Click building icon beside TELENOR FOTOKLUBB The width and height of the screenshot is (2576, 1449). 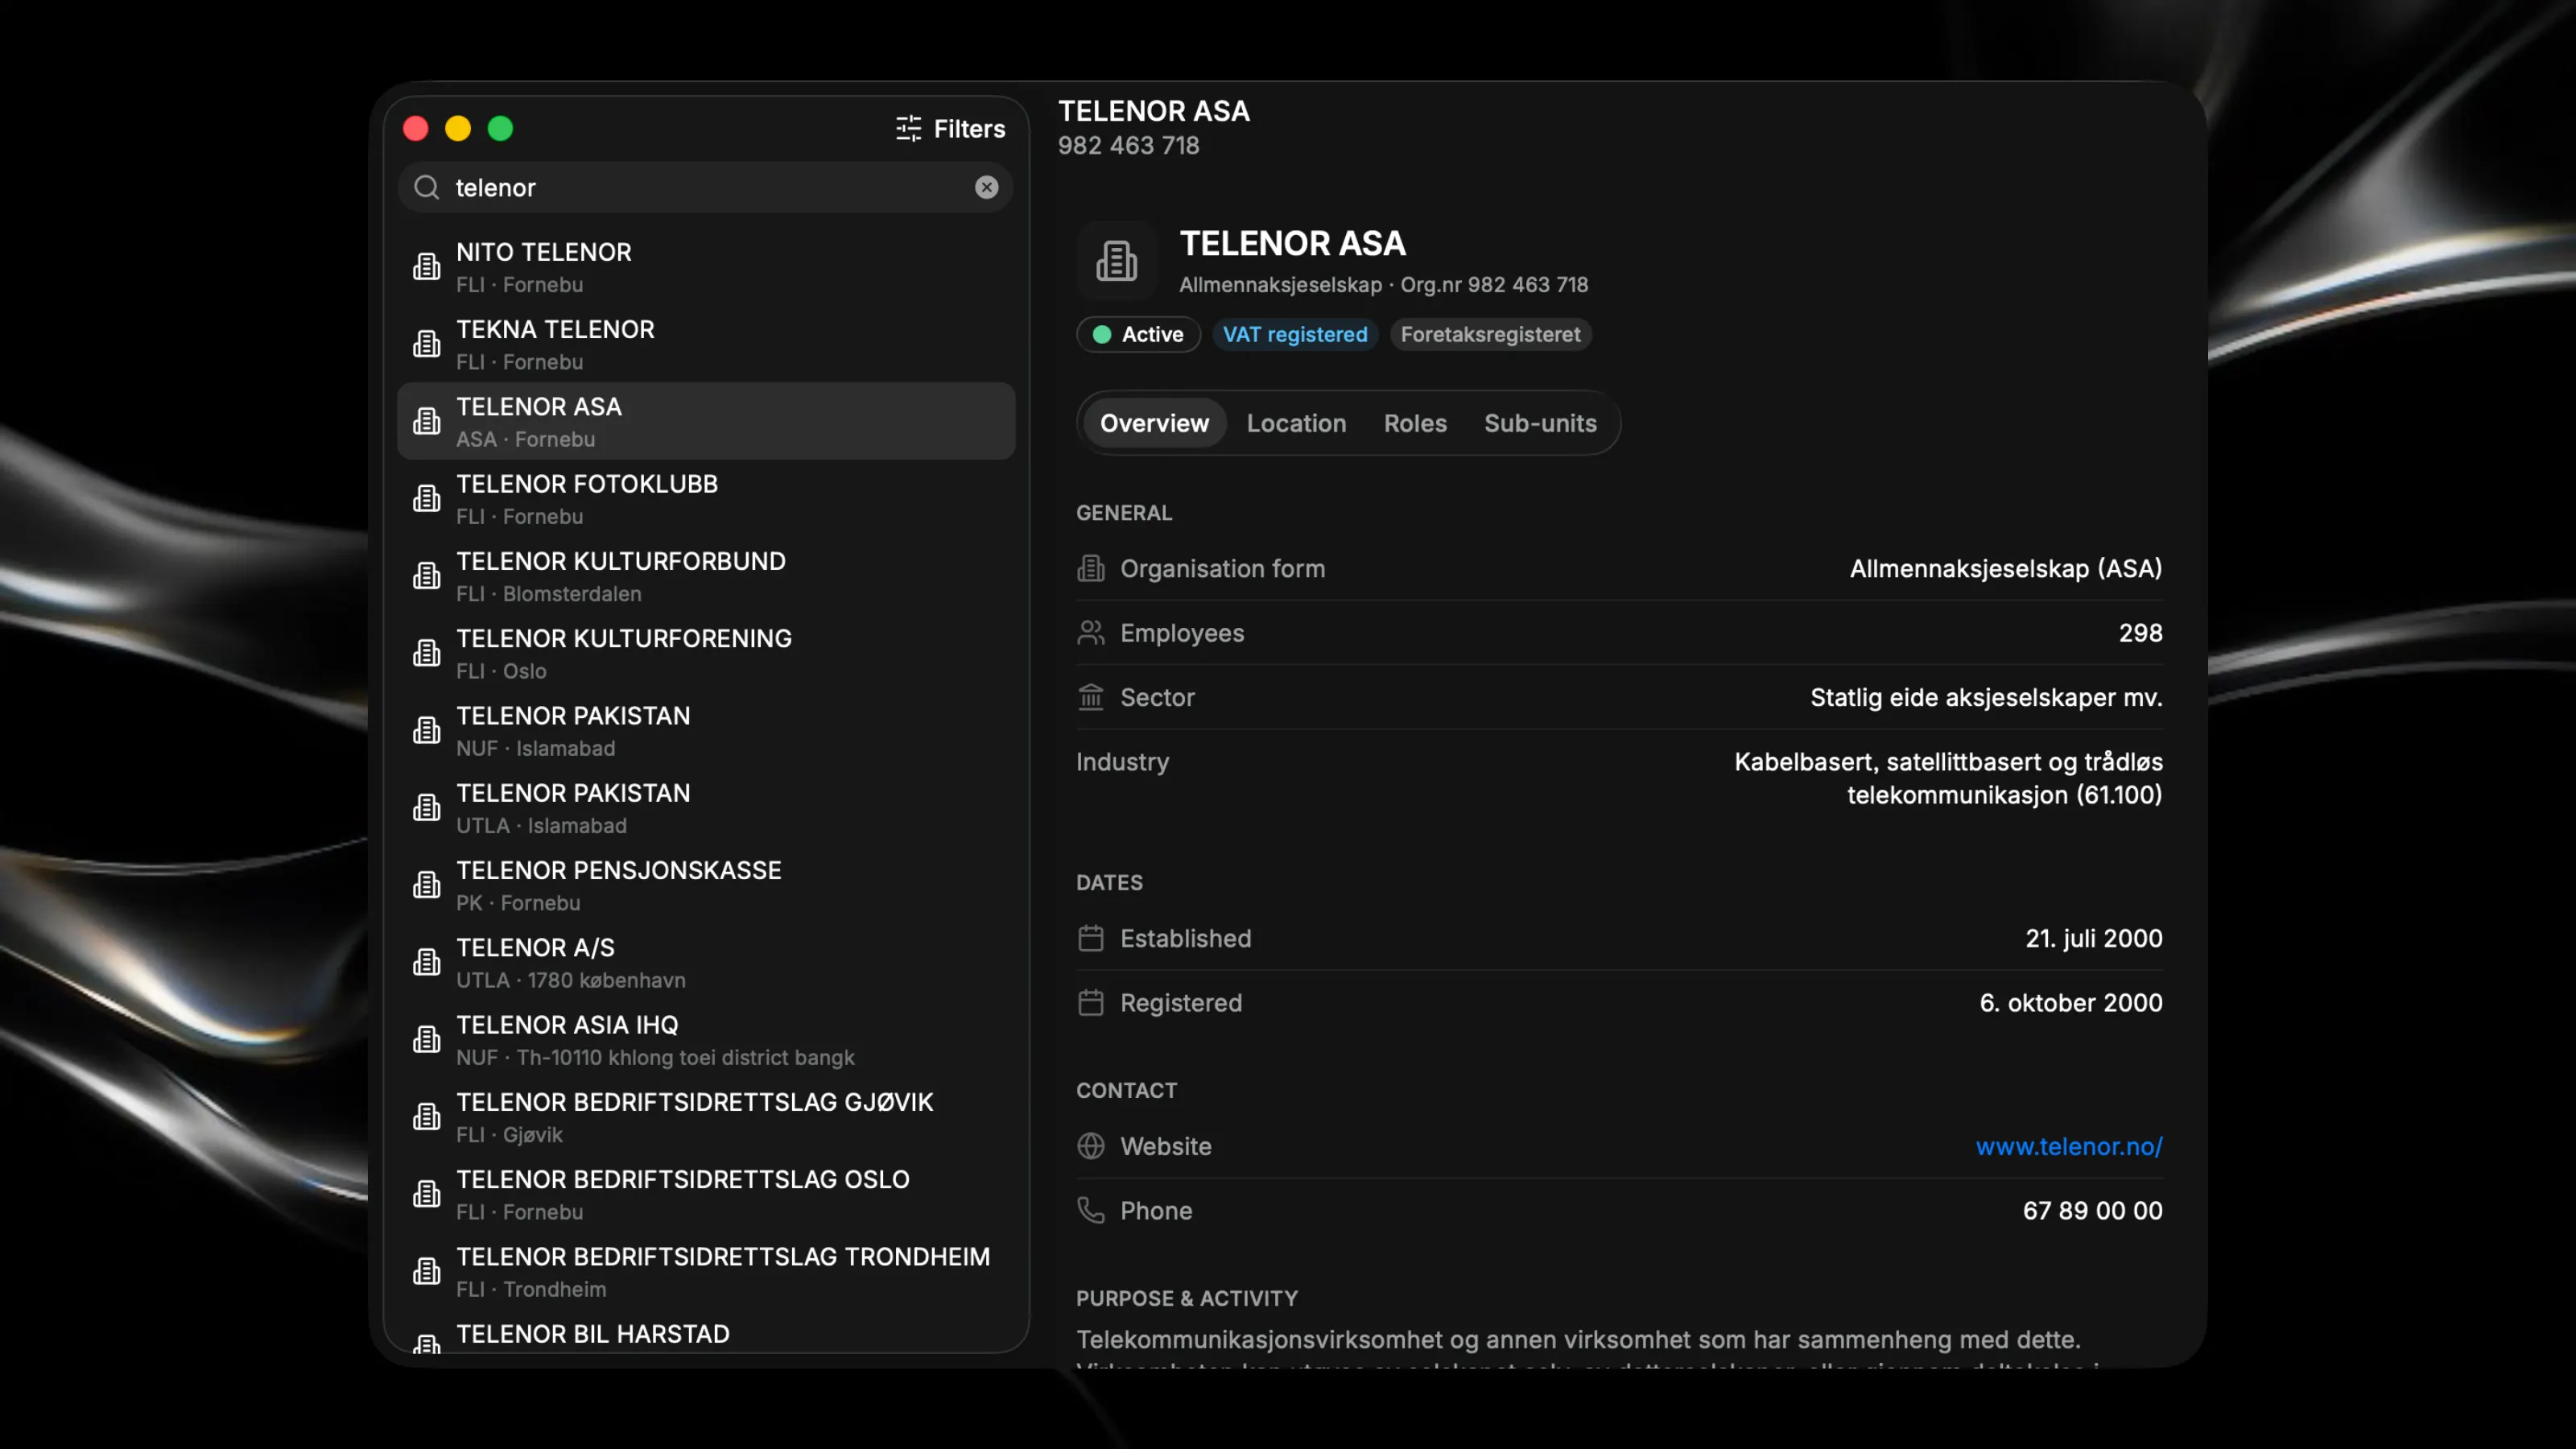pos(427,499)
